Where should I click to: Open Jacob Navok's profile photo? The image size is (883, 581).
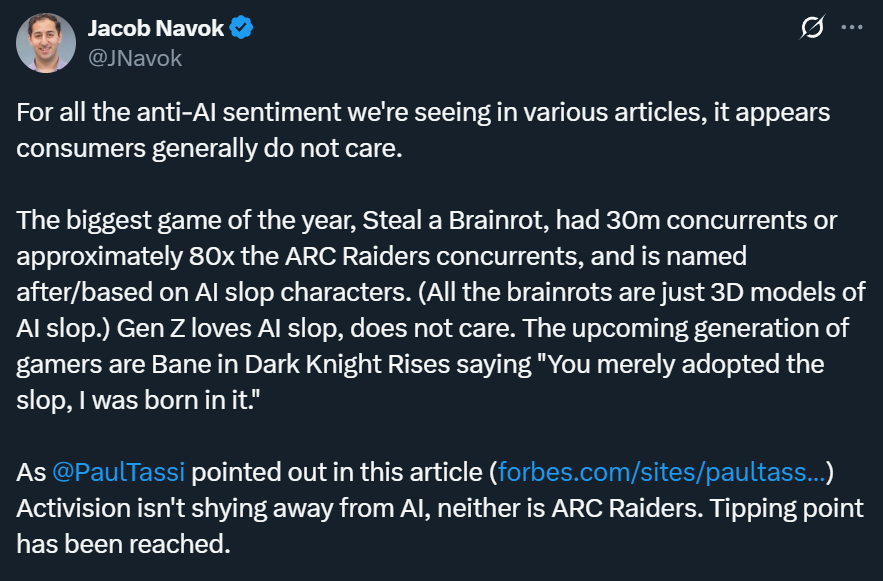[x=46, y=43]
